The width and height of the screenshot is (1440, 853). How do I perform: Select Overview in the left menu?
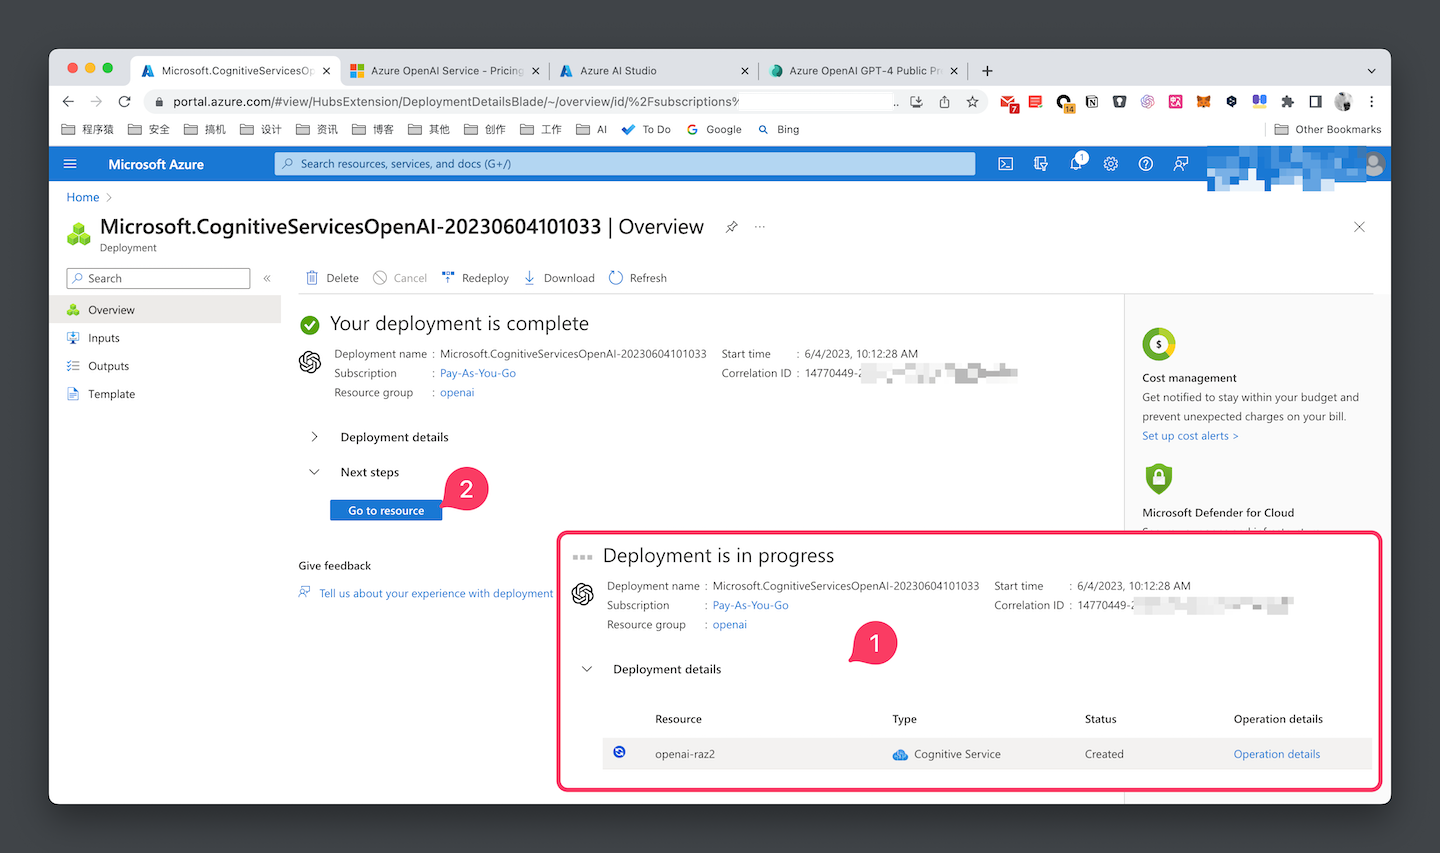tap(165, 310)
